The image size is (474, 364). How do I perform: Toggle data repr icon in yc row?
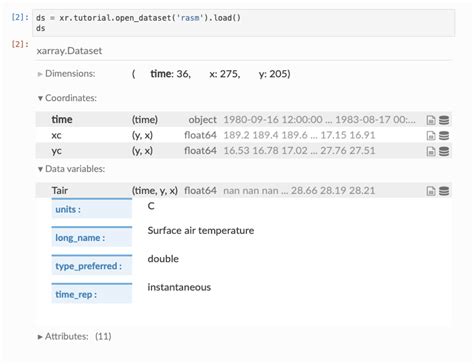[x=444, y=151]
